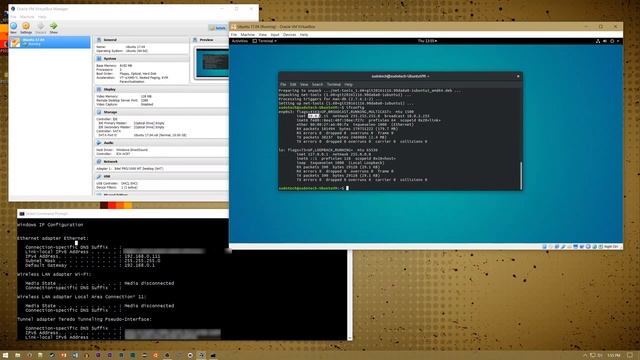This screenshot has height=360, width=640.
Task: Click the VirtualBox Manager title bar icon
Action: pyautogui.click(x=13, y=9)
